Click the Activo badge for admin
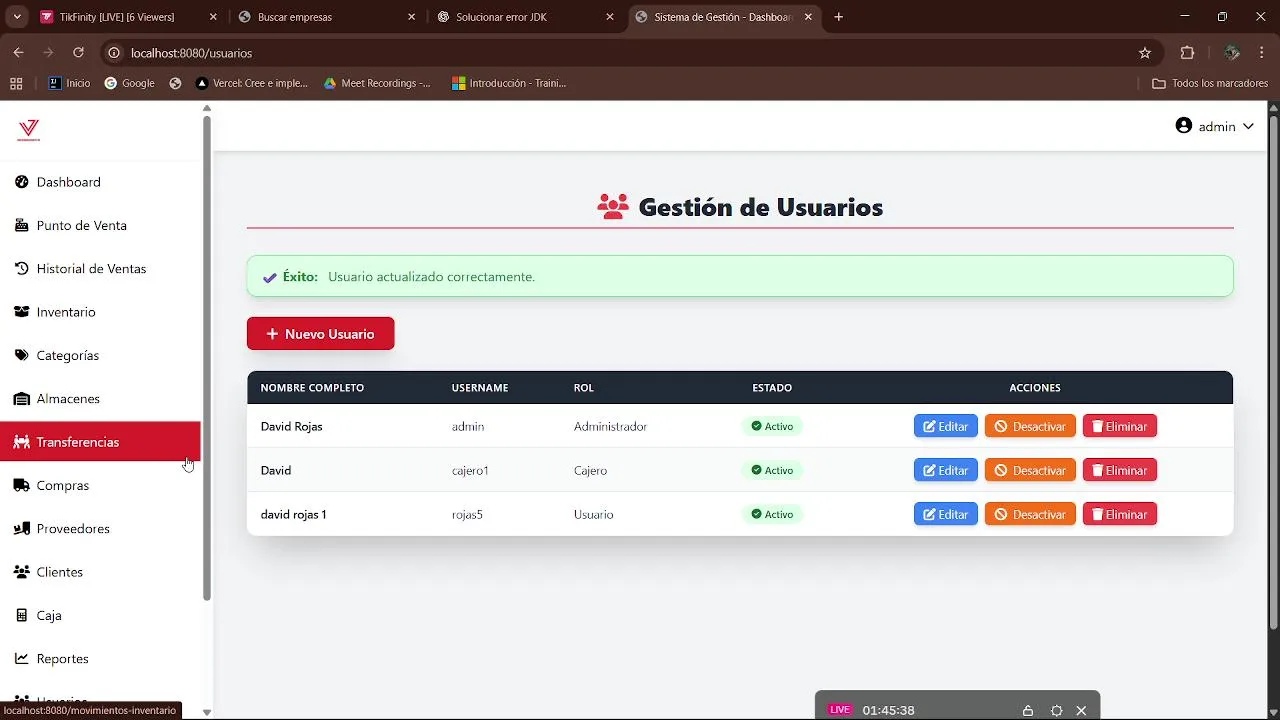 coord(772,426)
